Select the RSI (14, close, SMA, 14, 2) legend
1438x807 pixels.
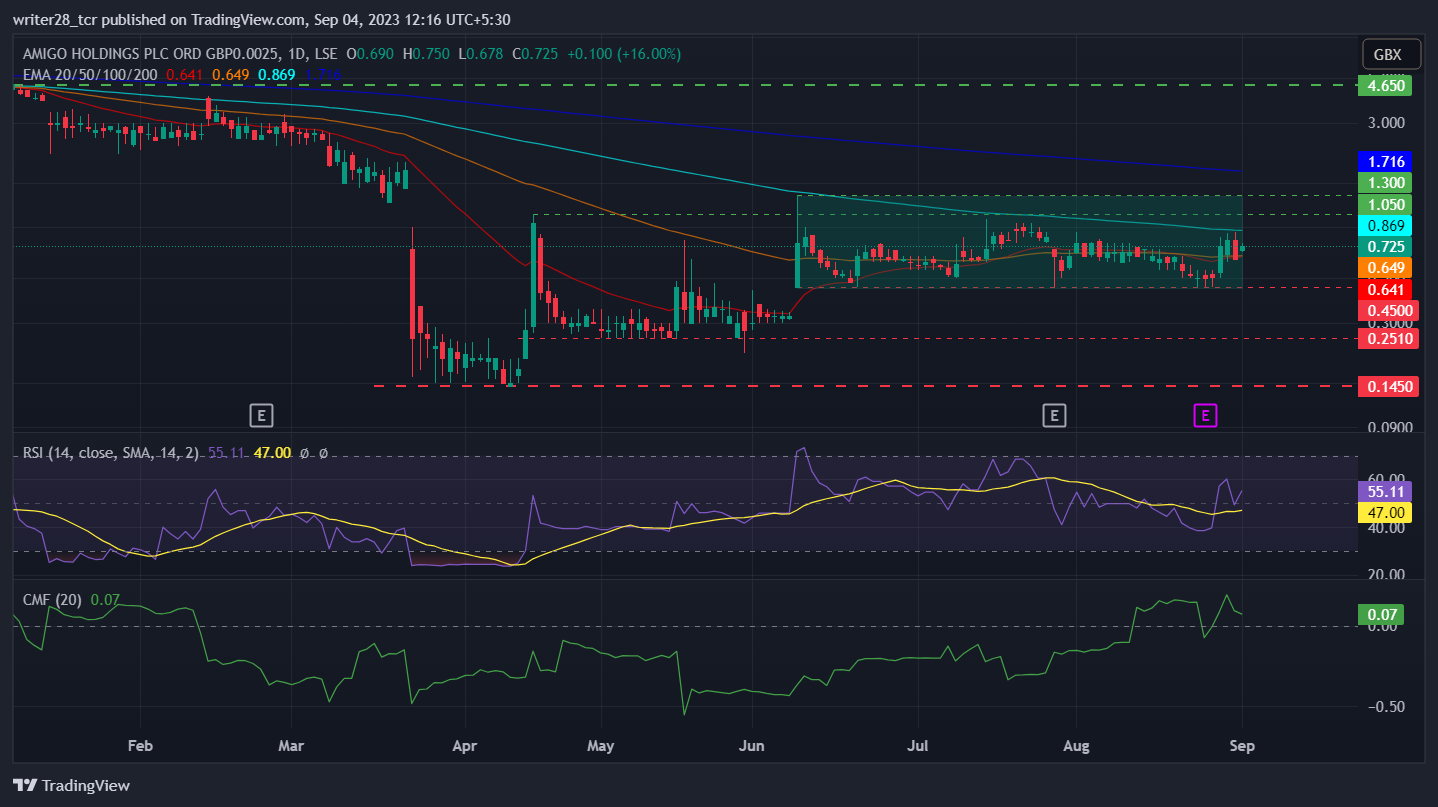(x=111, y=453)
